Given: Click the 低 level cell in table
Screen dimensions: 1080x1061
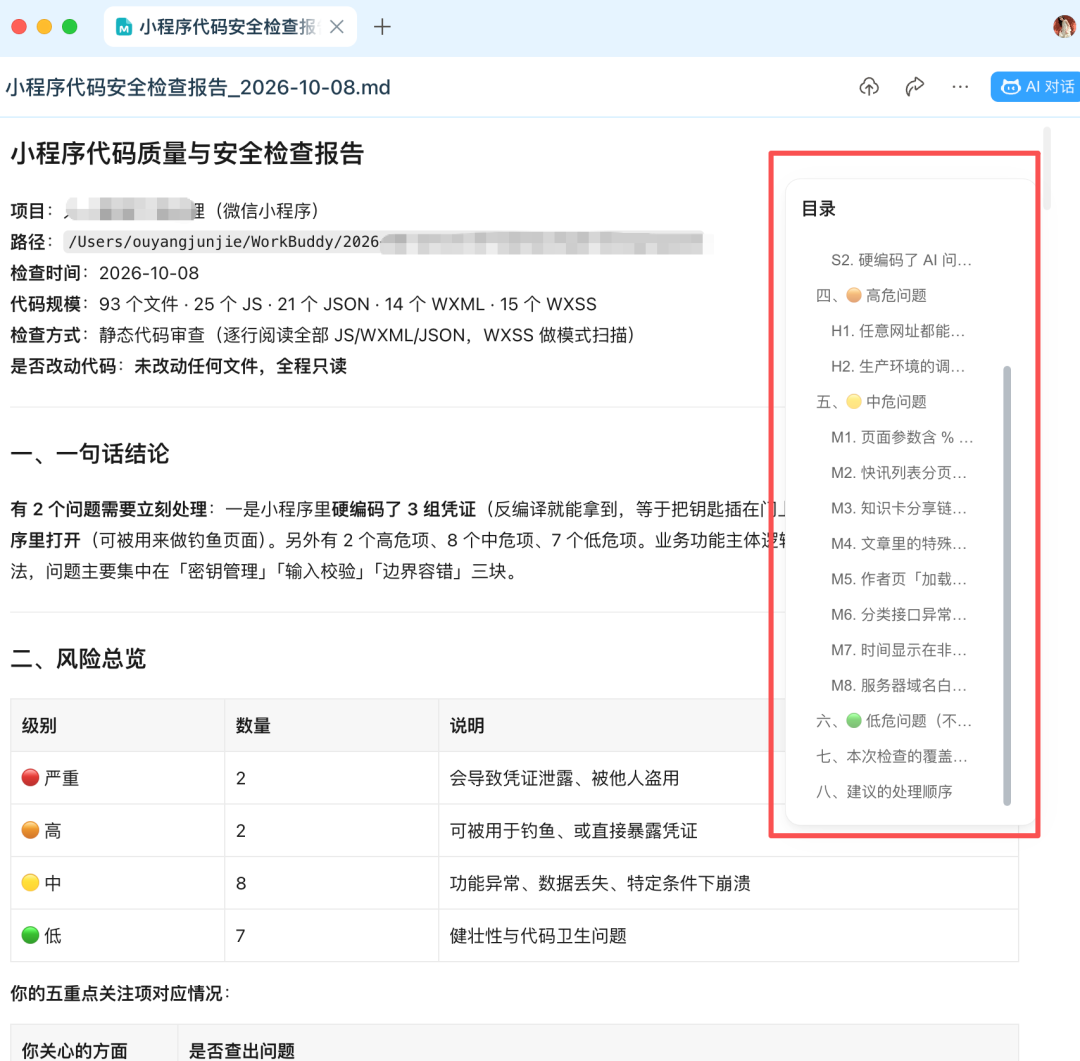Looking at the screenshot, I should click(x=117, y=936).
